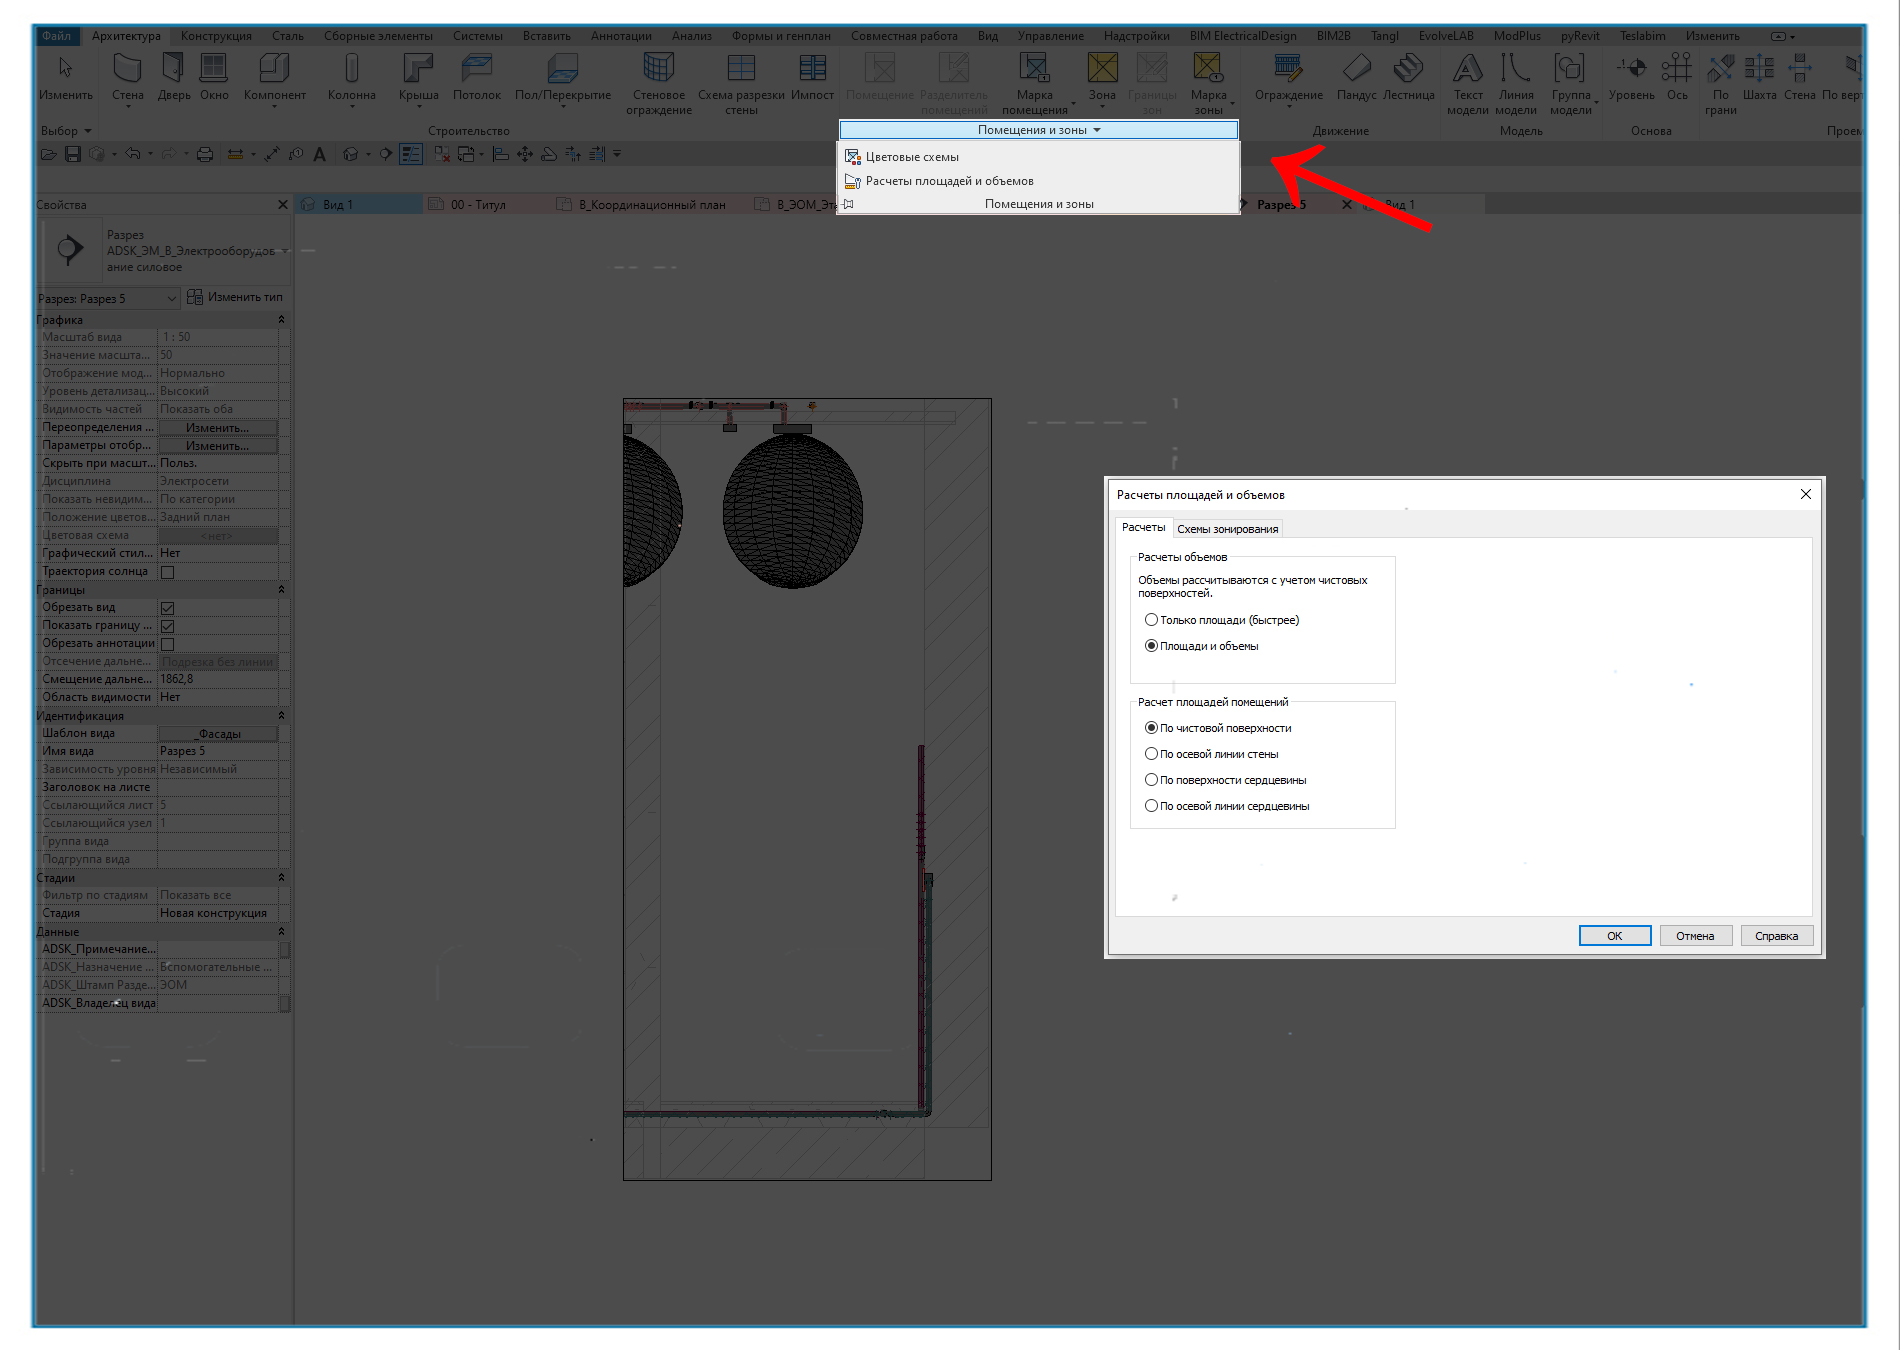Image resolution: width=1900 pixels, height=1350 pixels.
Task: Toggle the Траектория солнца checkbox
Action: click(x=168, y=572)
